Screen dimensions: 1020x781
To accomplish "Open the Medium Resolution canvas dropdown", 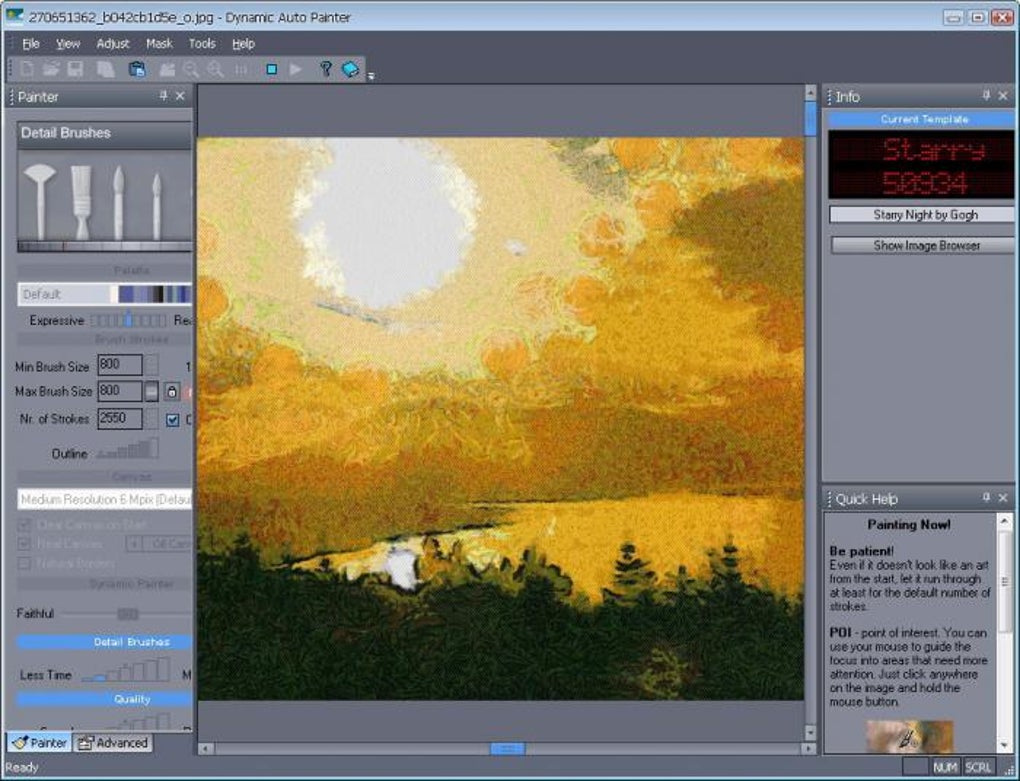I will click(105, 499).
